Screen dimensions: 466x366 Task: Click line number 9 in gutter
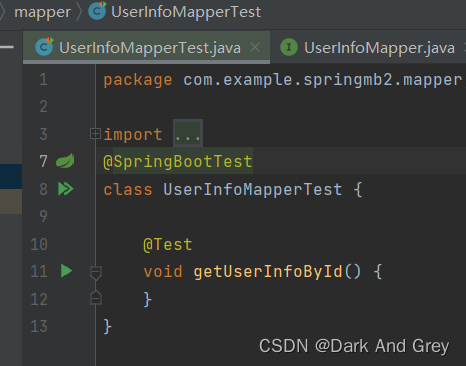pos(43,216)
